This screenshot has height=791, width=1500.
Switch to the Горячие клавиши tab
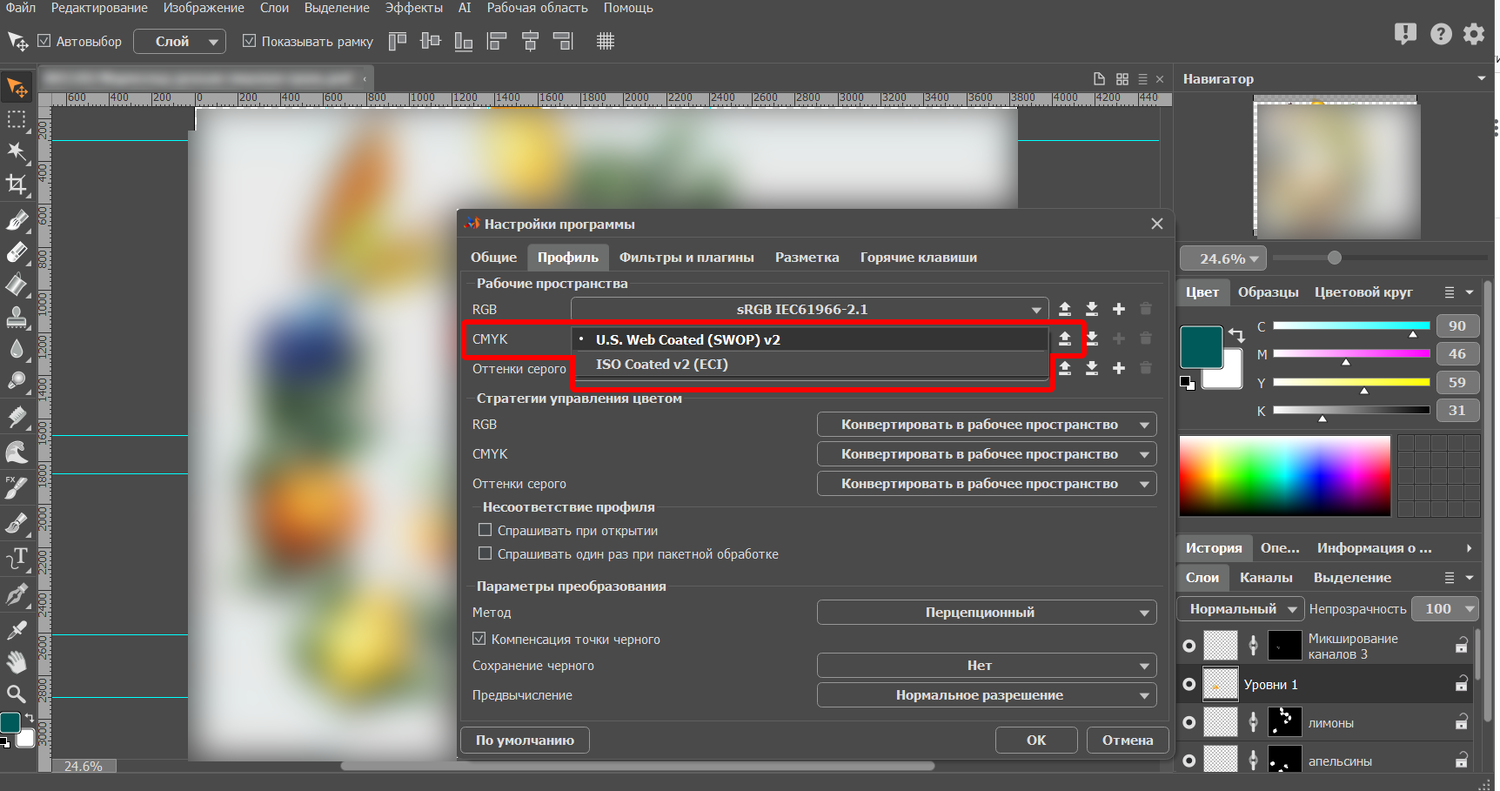pos(918,257)
